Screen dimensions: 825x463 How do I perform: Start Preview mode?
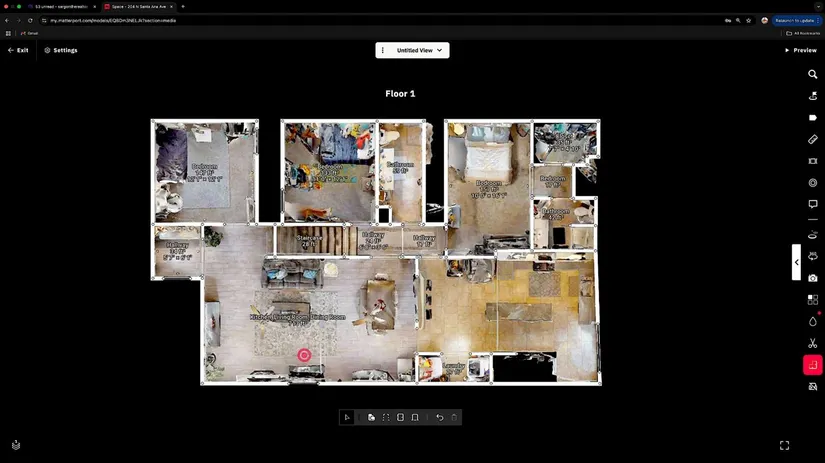(800, 50)
